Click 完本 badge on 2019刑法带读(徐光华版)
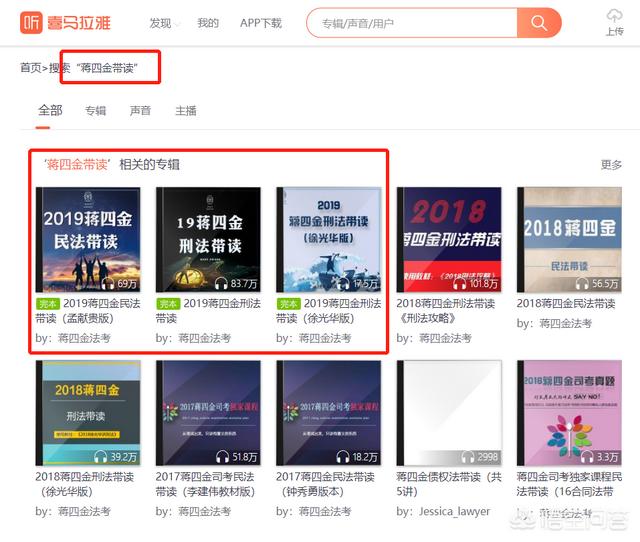The height and width of the screenshot is (542, 640). 289,304
